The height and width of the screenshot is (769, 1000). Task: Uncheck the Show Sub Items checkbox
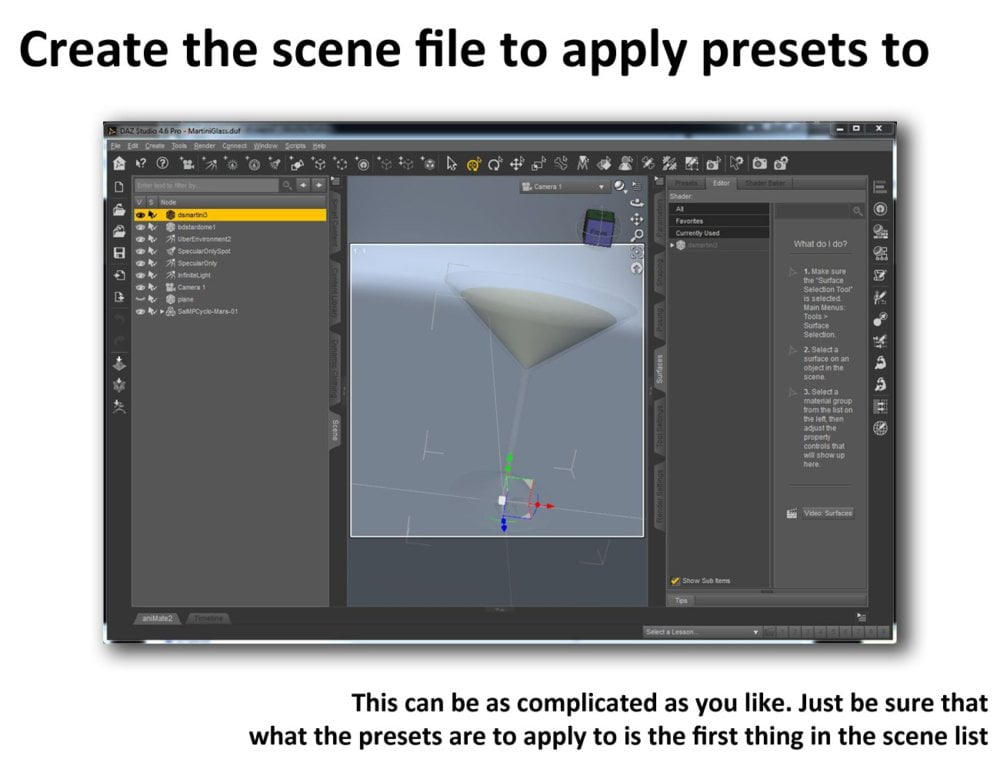(675, 581)
